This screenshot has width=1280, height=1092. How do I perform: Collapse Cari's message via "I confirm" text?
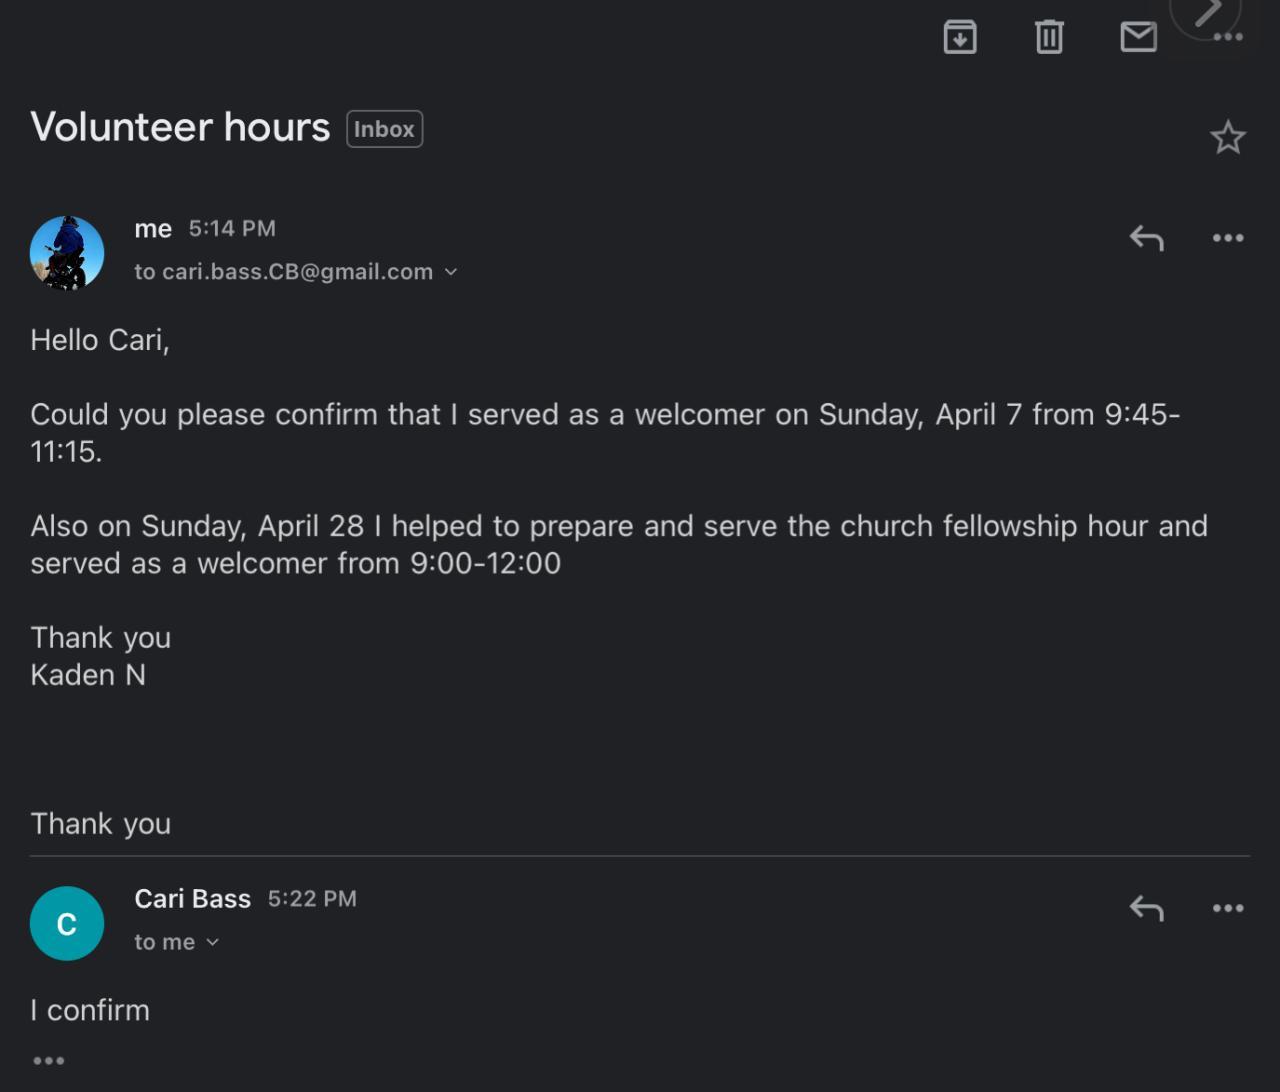coord(90,1010)
